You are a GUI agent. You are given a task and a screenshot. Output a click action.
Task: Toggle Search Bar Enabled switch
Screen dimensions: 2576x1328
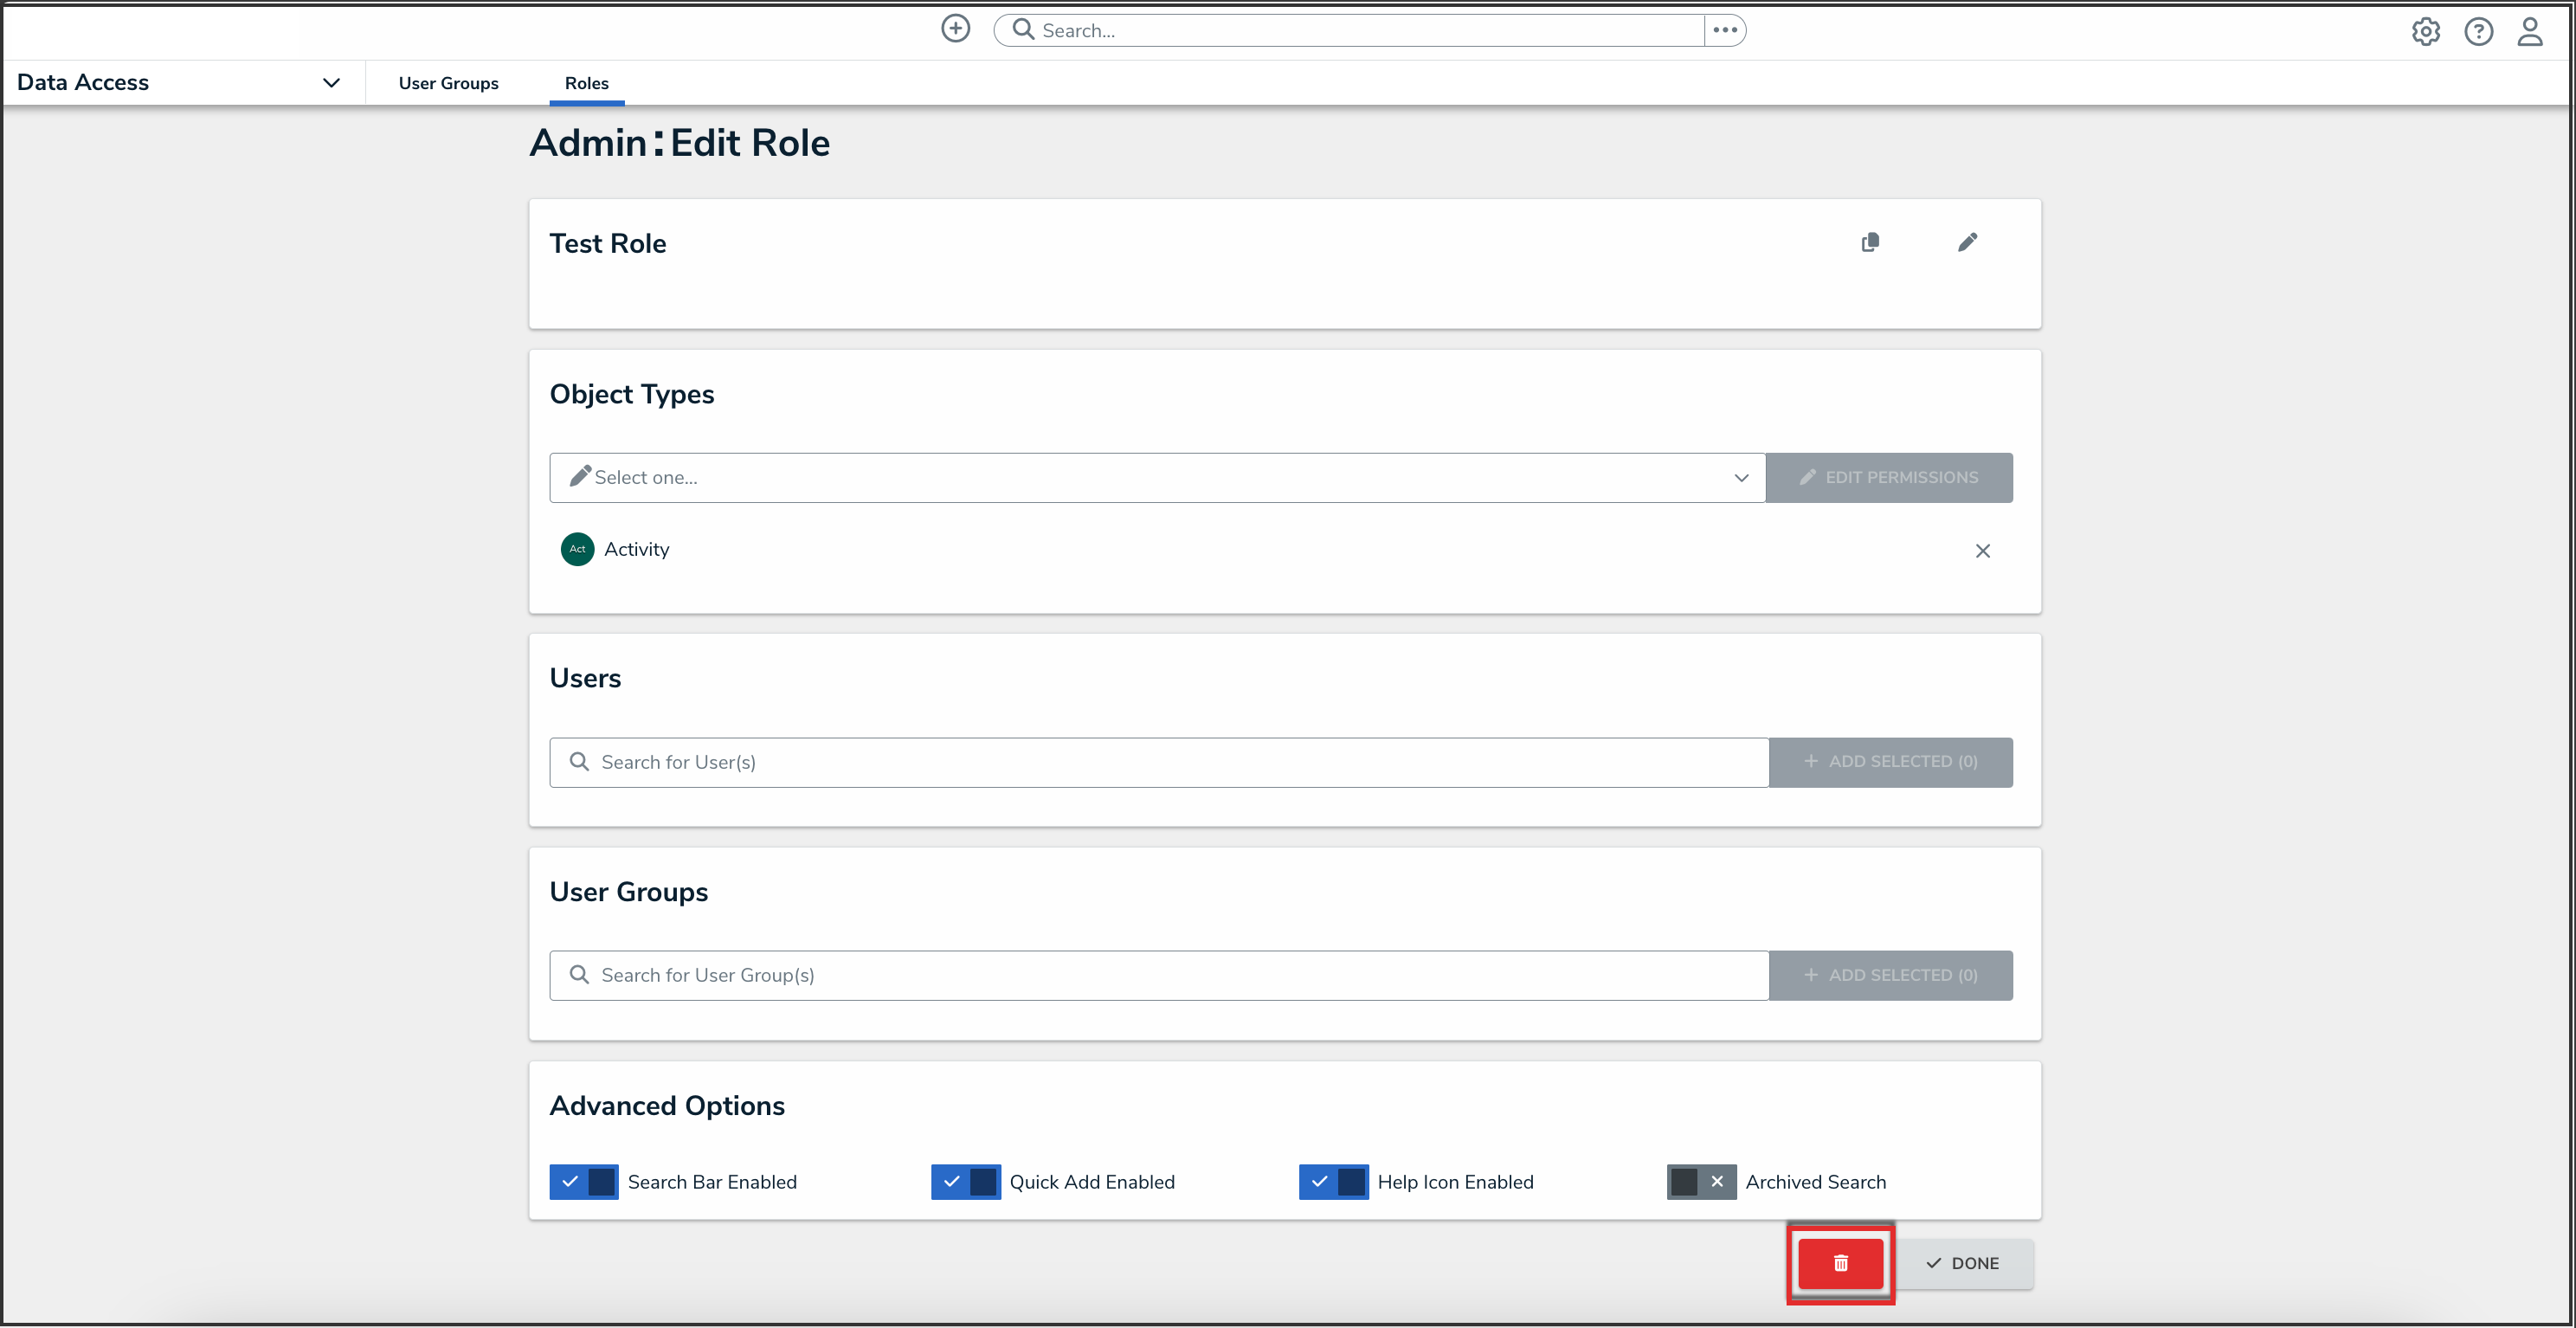point(584,1181)
